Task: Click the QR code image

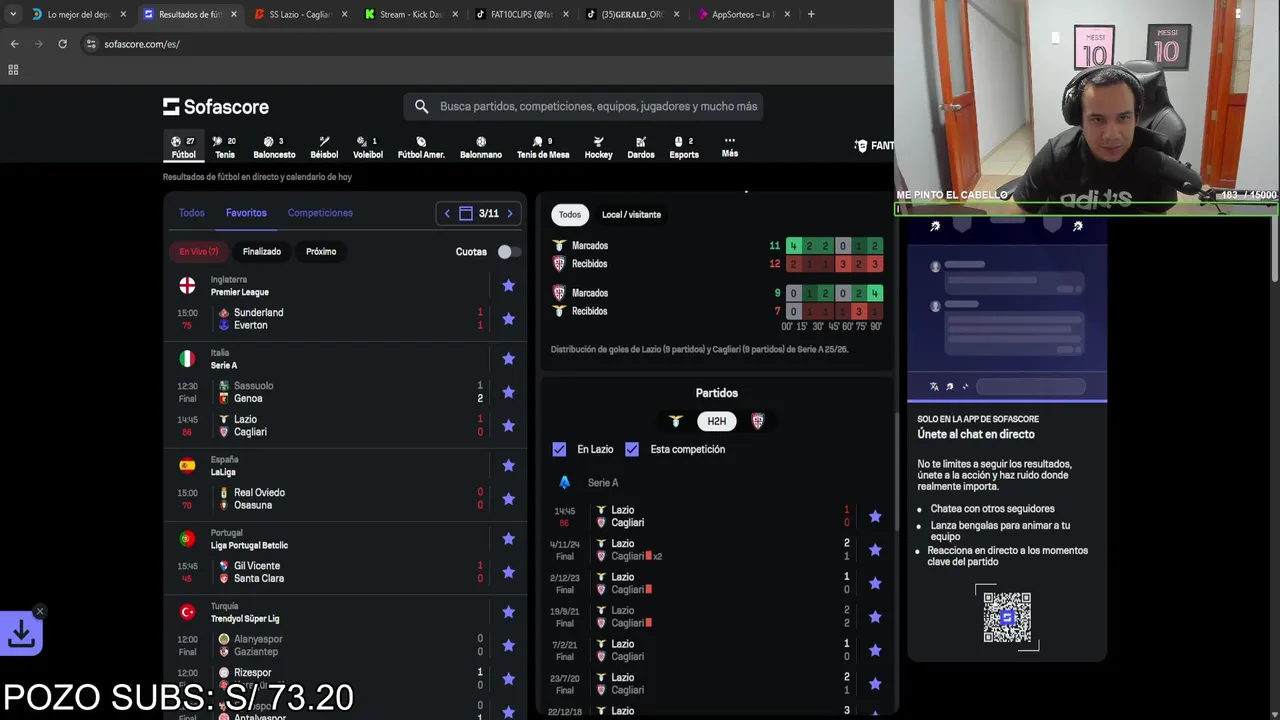Action: (x=1007, y=617)
